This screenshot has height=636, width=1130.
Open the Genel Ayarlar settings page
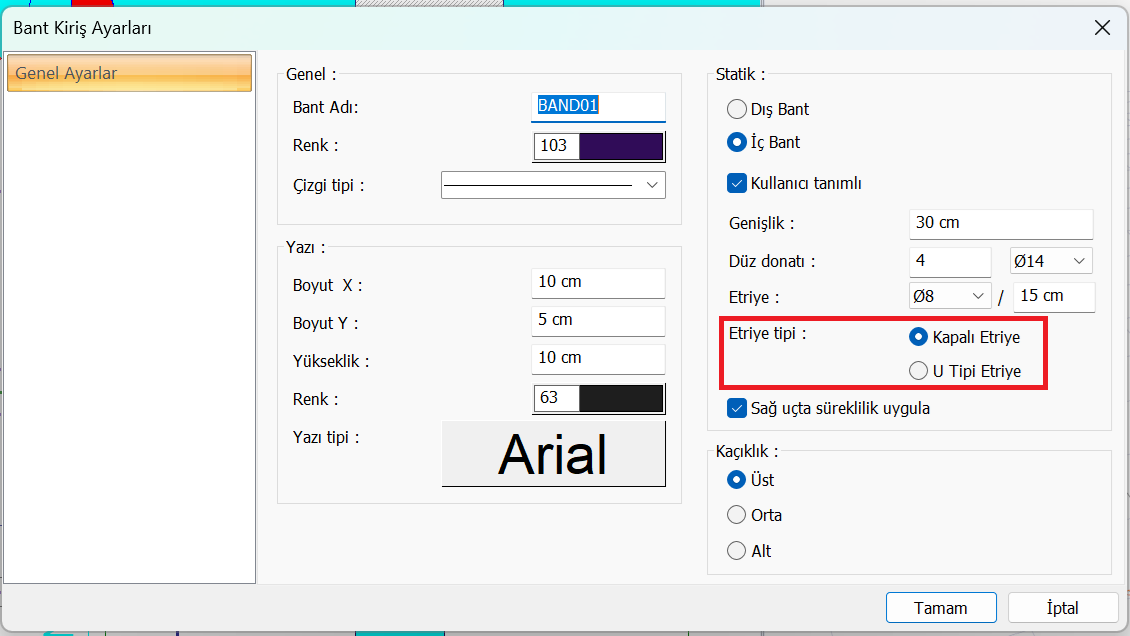129,74
